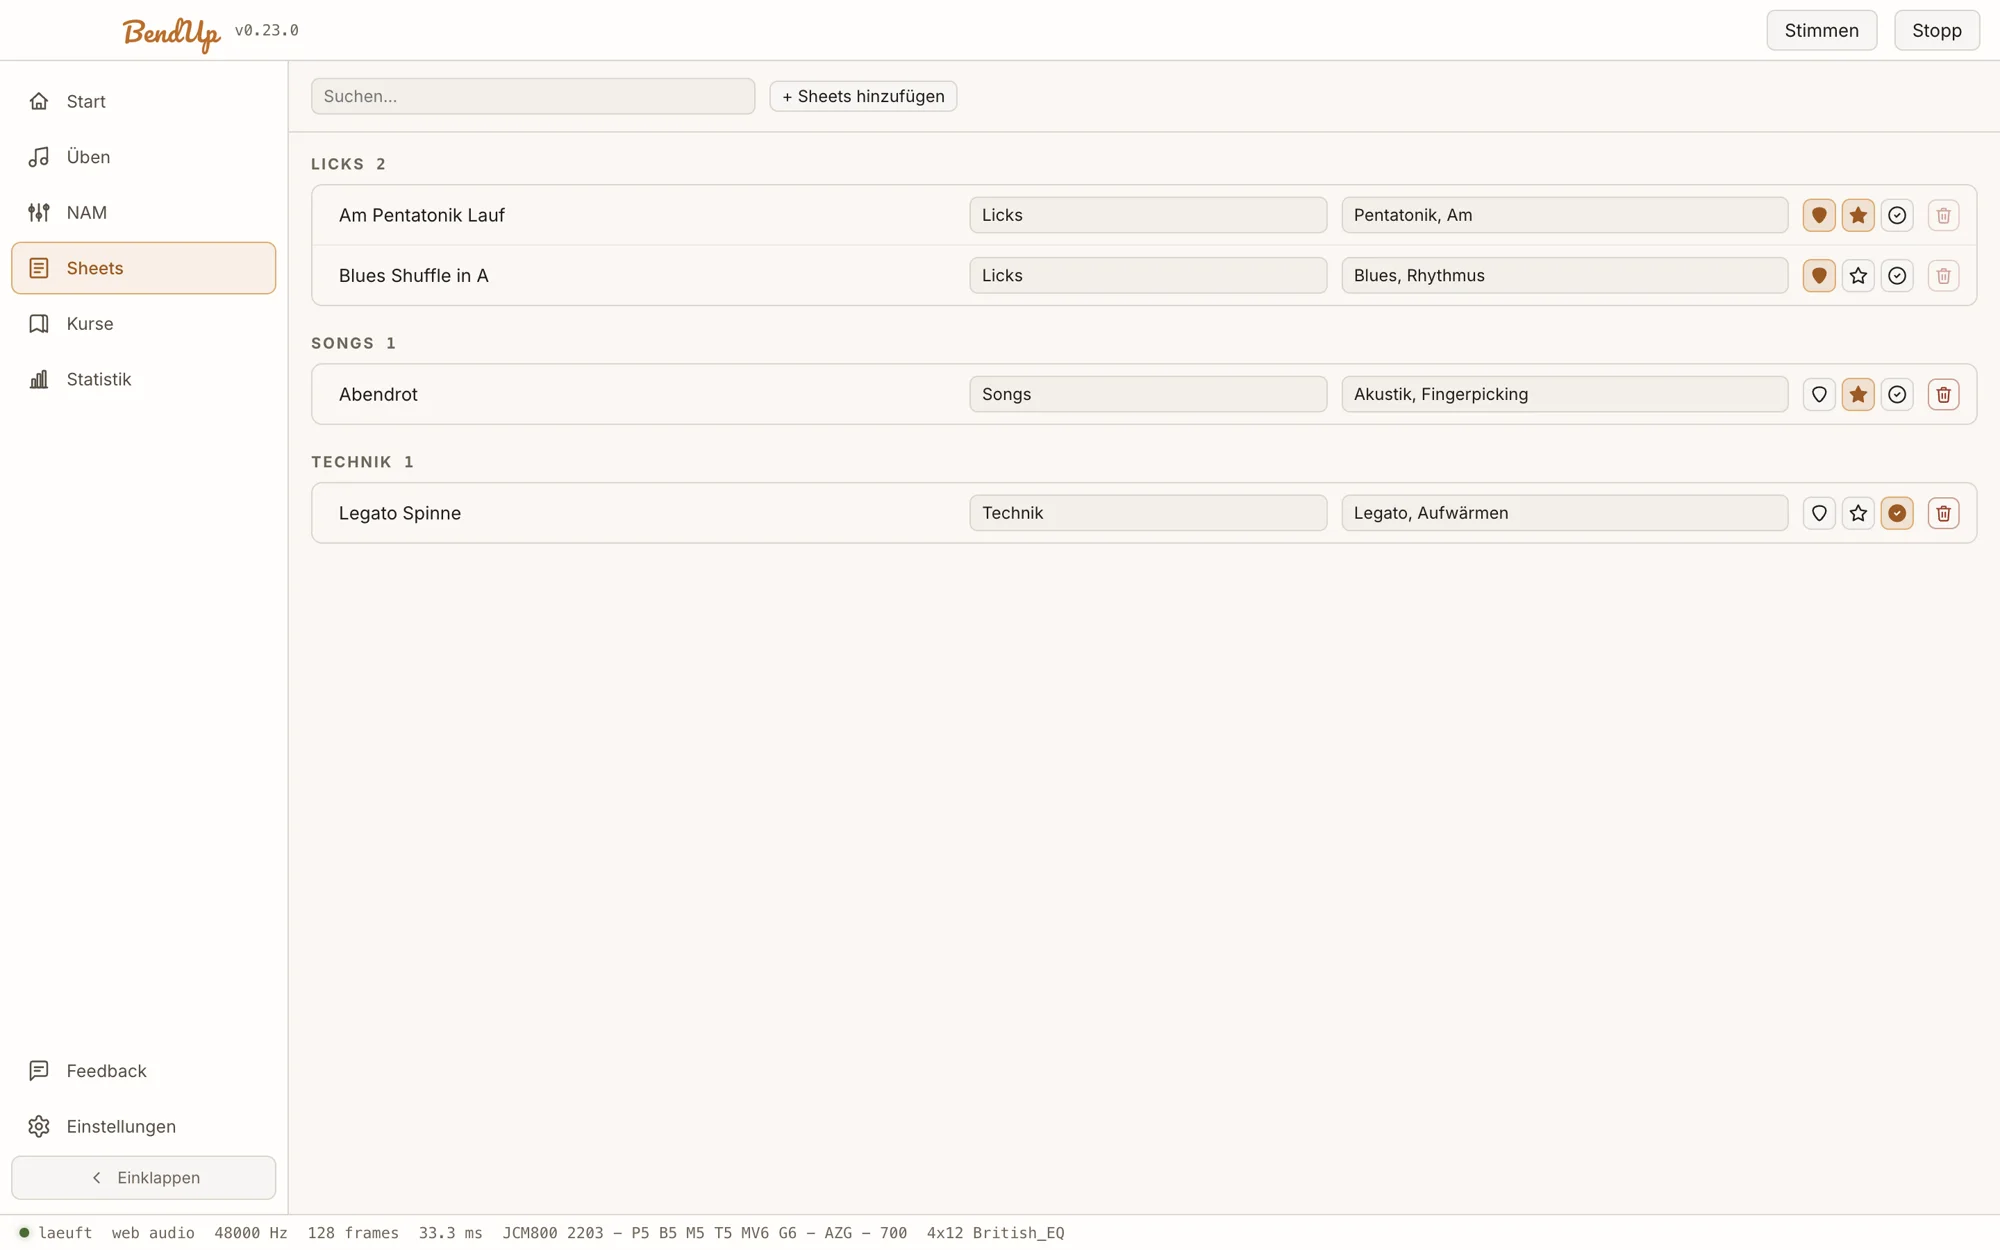Open the Abendrot sheet title
2000x1250 pixels.
(x=378, y=394)
